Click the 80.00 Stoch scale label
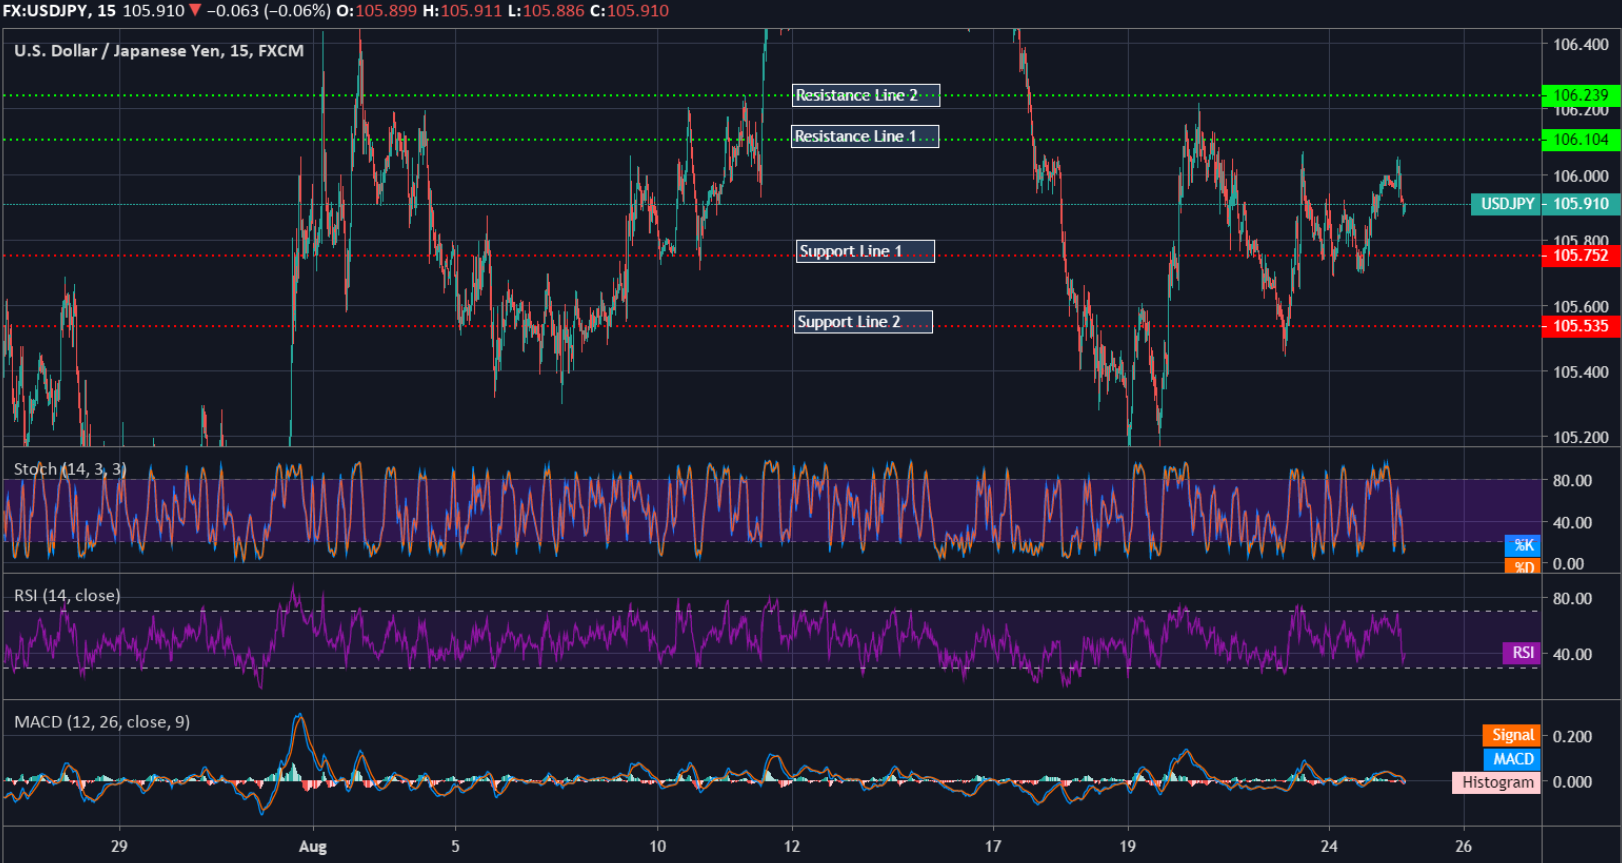 (x=1572, y=480)
